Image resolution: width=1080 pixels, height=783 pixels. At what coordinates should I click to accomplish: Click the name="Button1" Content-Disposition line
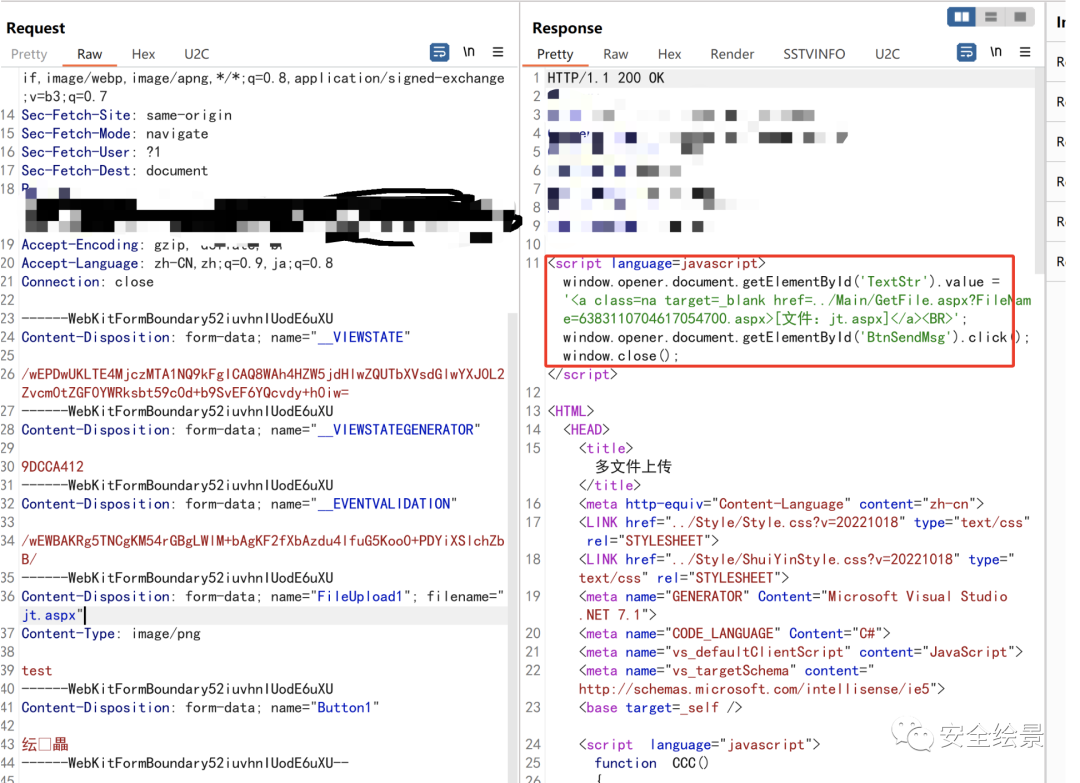200,708
